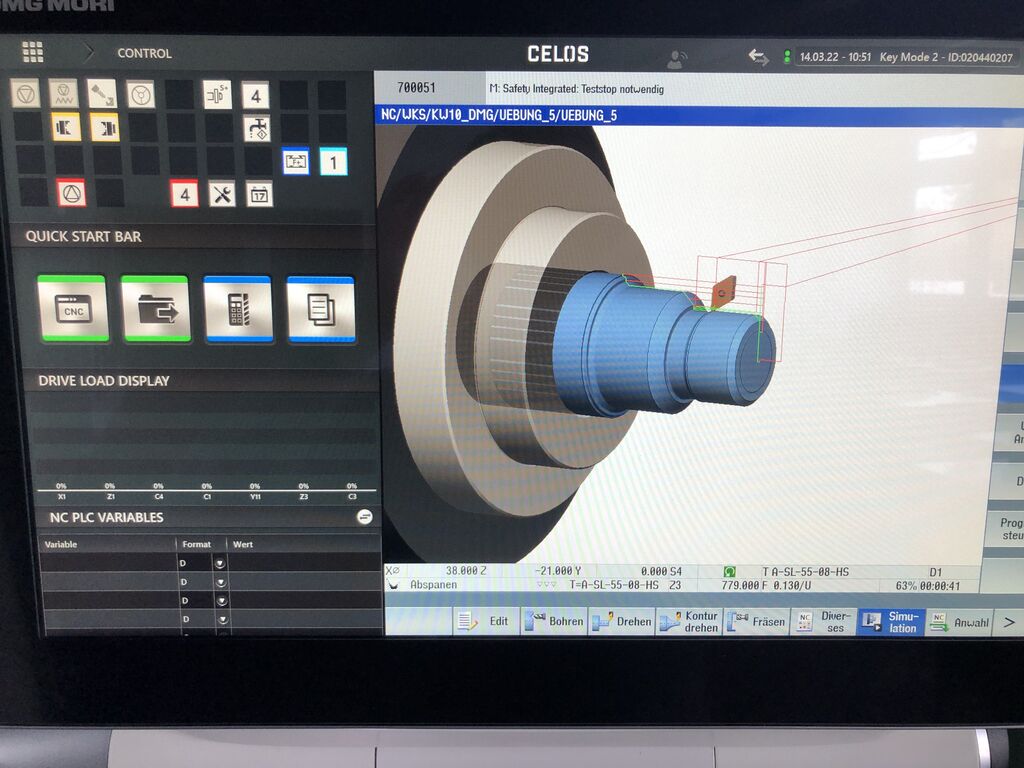Click the feed stop with wave icon
1024x768 pixels.
pyautogui.click(x=64, y=94)
